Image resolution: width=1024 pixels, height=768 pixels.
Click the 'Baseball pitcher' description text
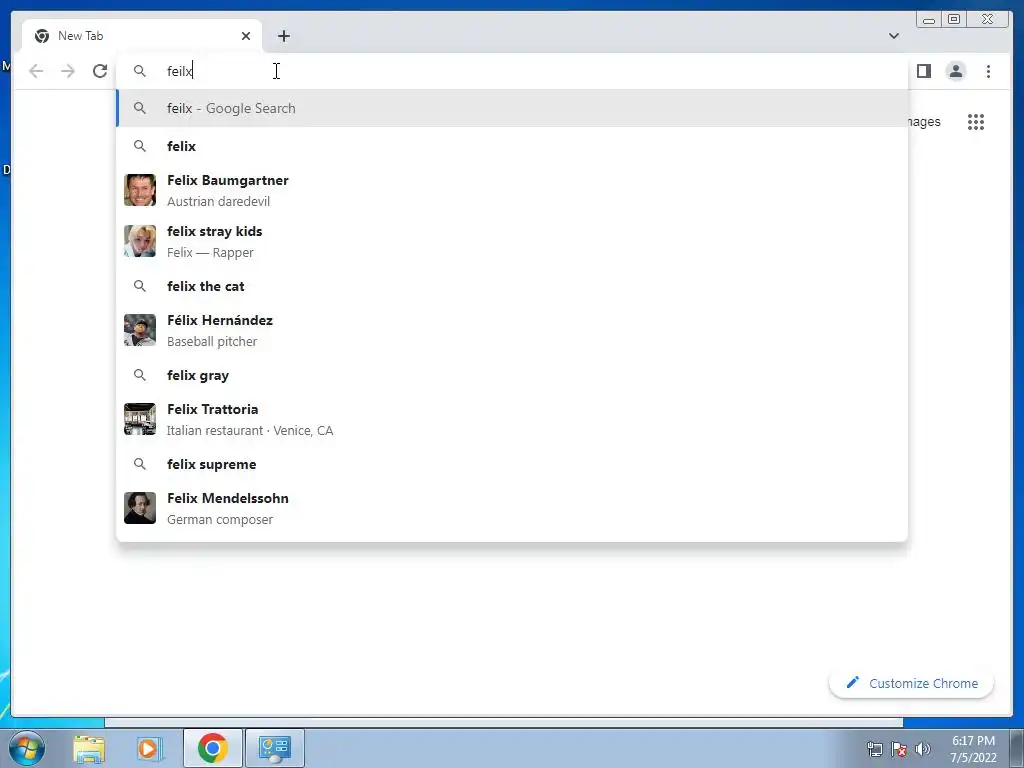[212, 342]
